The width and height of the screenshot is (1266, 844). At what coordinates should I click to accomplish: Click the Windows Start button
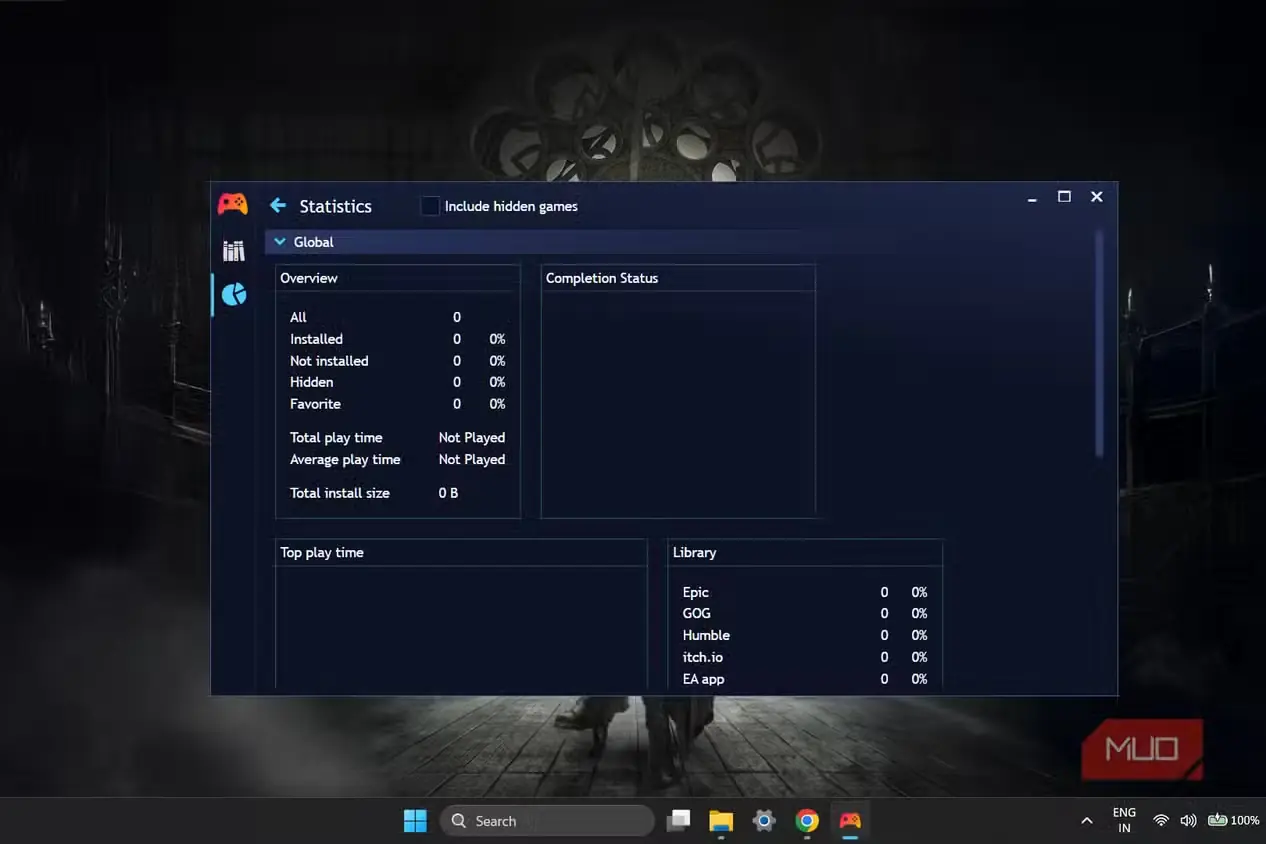coord(415,821)
